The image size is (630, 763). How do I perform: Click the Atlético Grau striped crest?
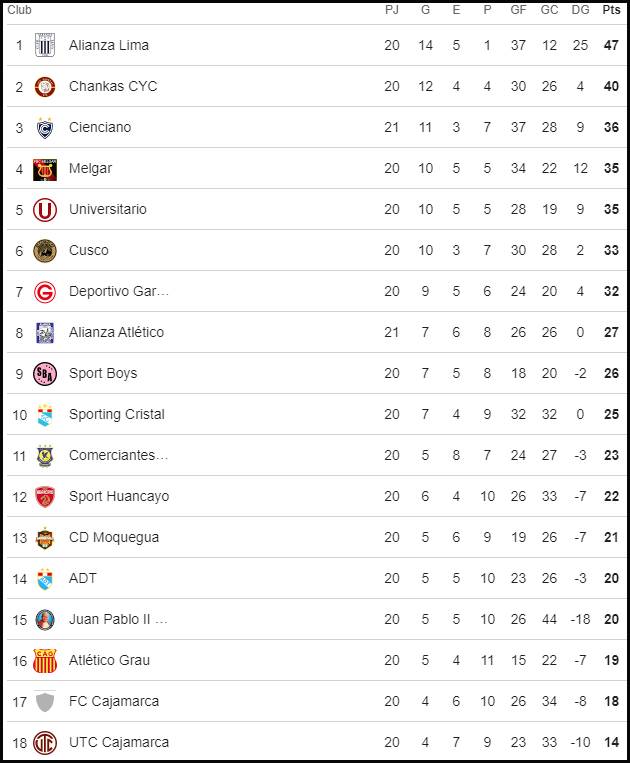pos(45,661)
